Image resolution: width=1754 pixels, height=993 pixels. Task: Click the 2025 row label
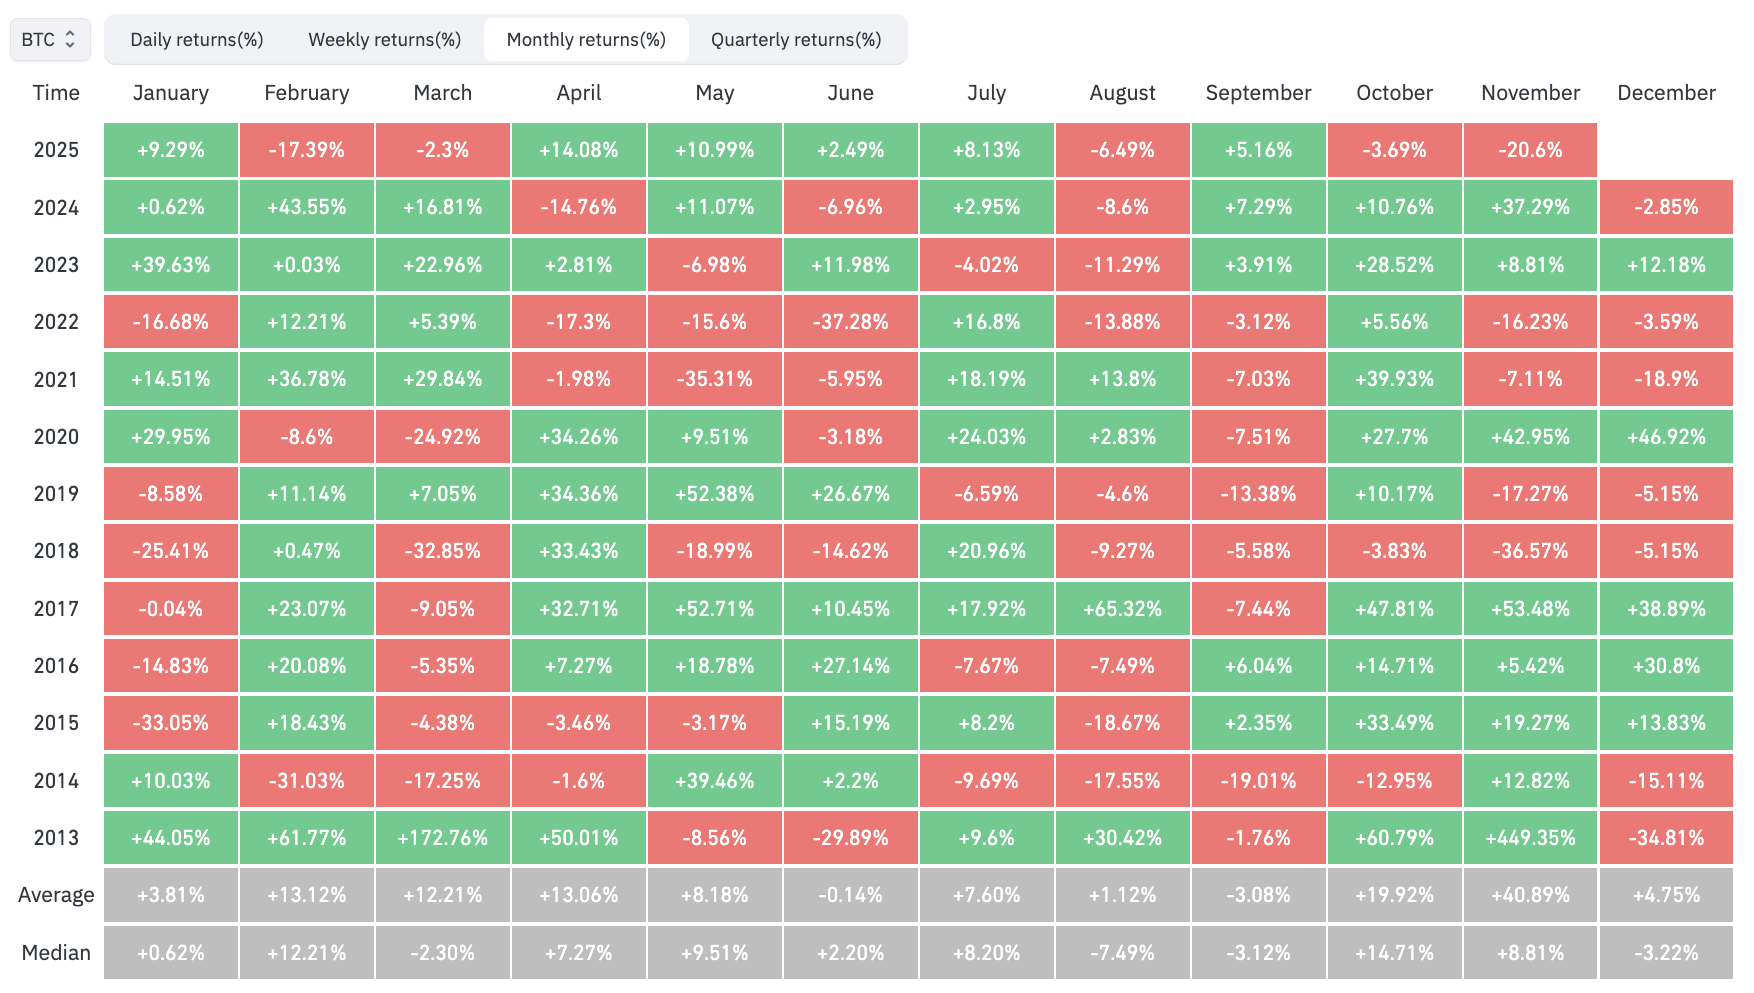pos(56,149)
